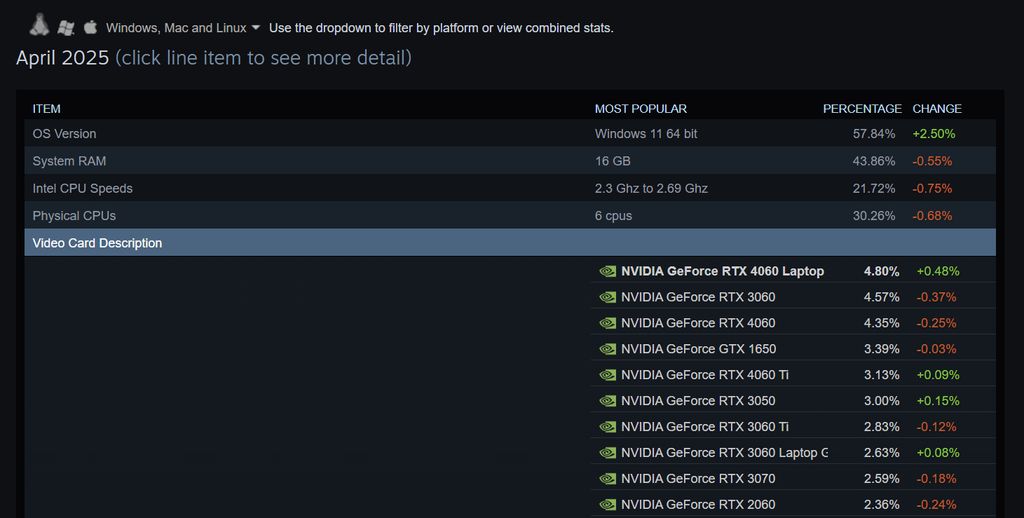Click NVIDIA logo beside GeForce RTX 3060

pos(607,297)
